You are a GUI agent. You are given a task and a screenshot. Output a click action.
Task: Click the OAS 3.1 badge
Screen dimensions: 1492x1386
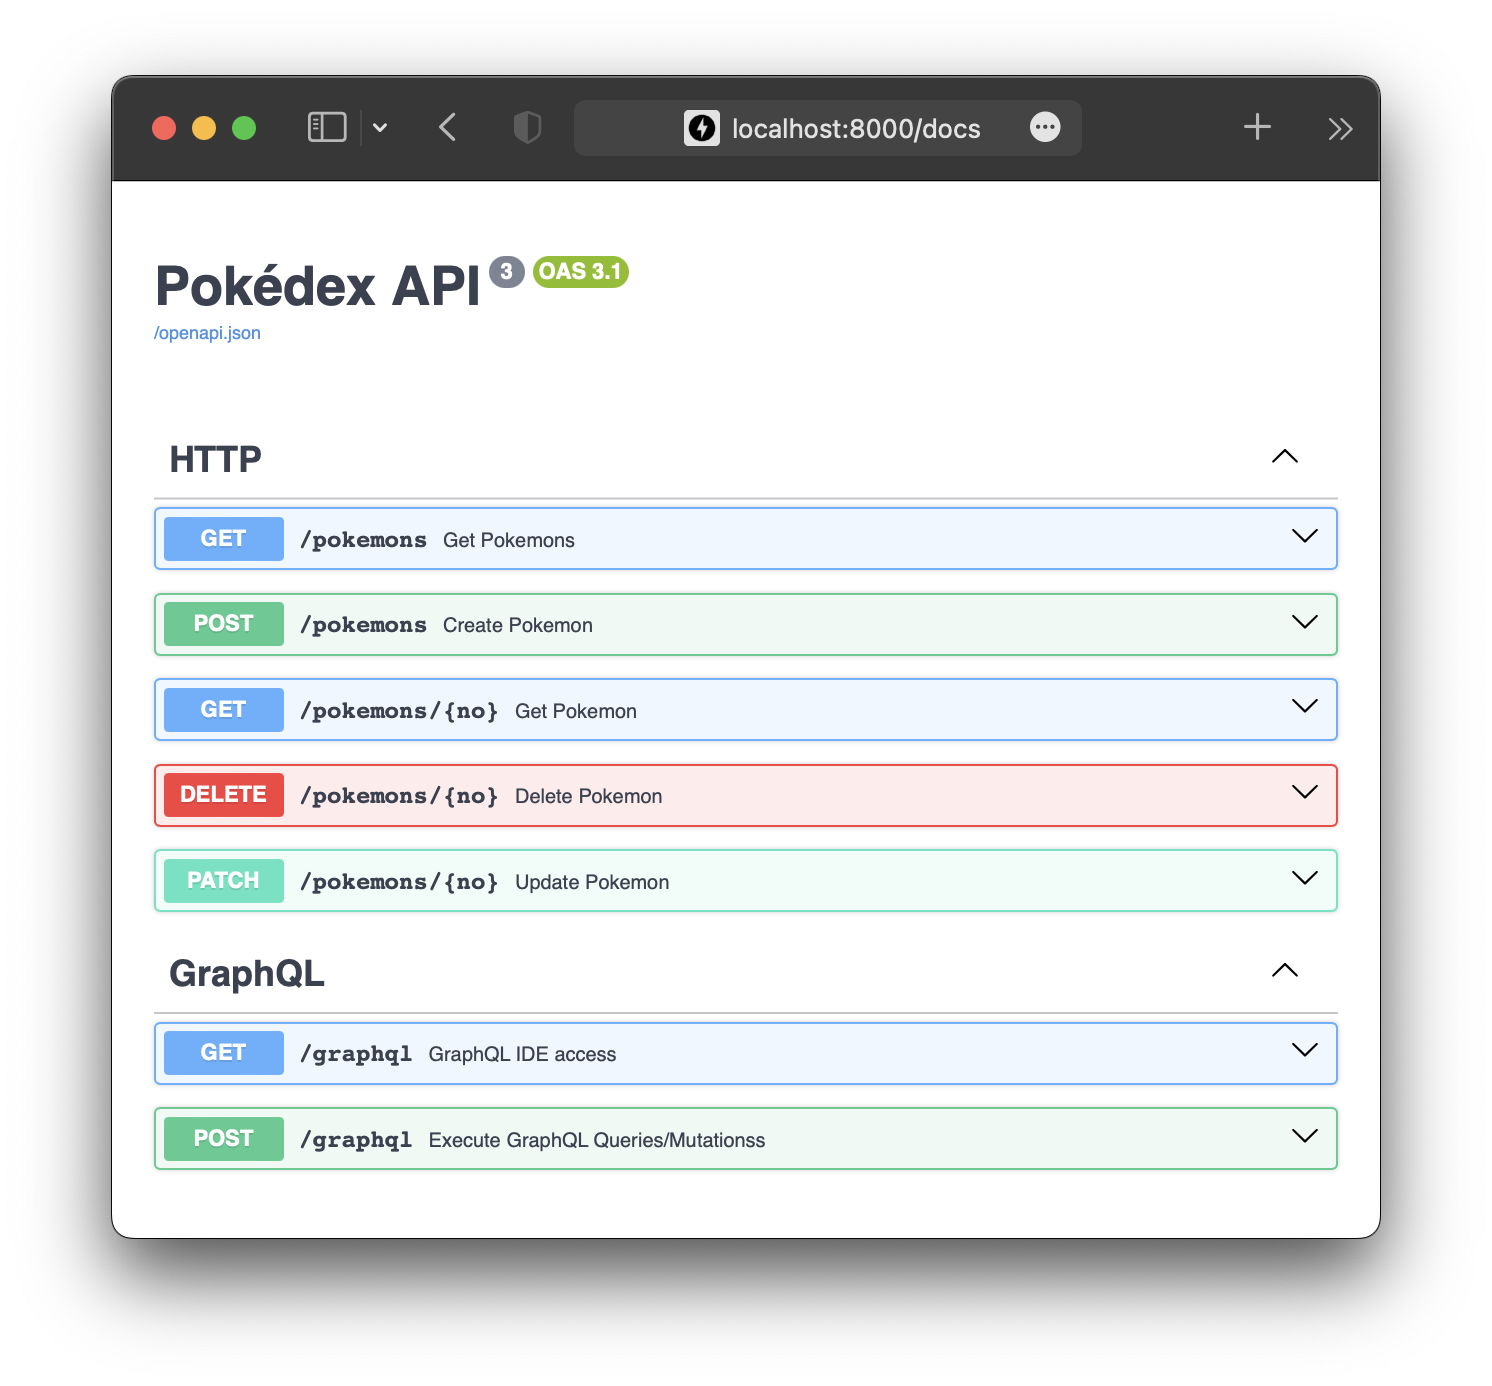(x=580, y=271)
